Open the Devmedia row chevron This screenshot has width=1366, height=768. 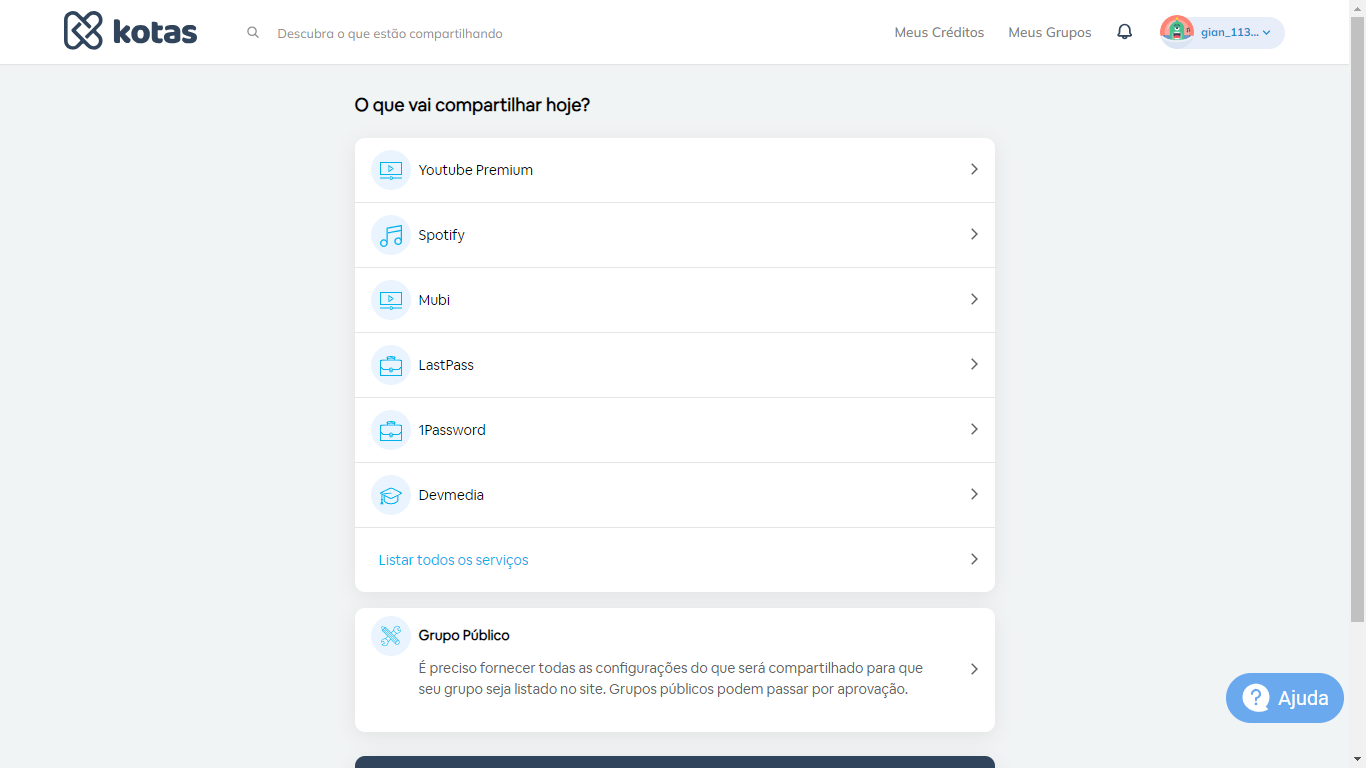(x=974, y=494)
